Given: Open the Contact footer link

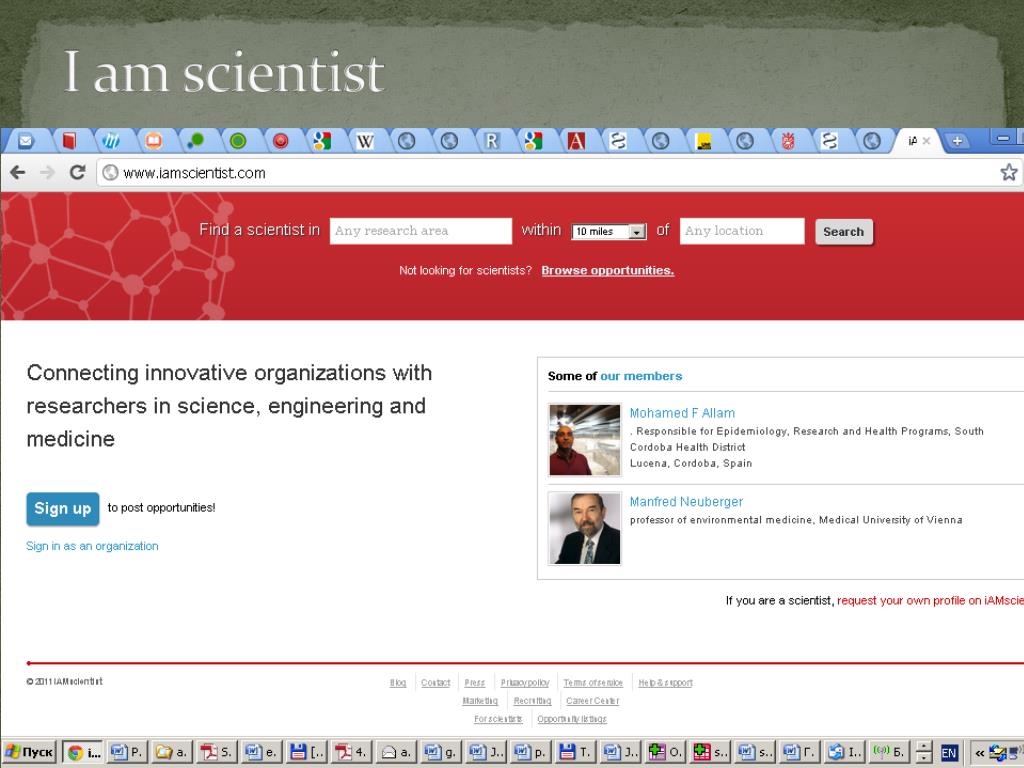Looking at the screenshot, I should [x=436, y=682].
